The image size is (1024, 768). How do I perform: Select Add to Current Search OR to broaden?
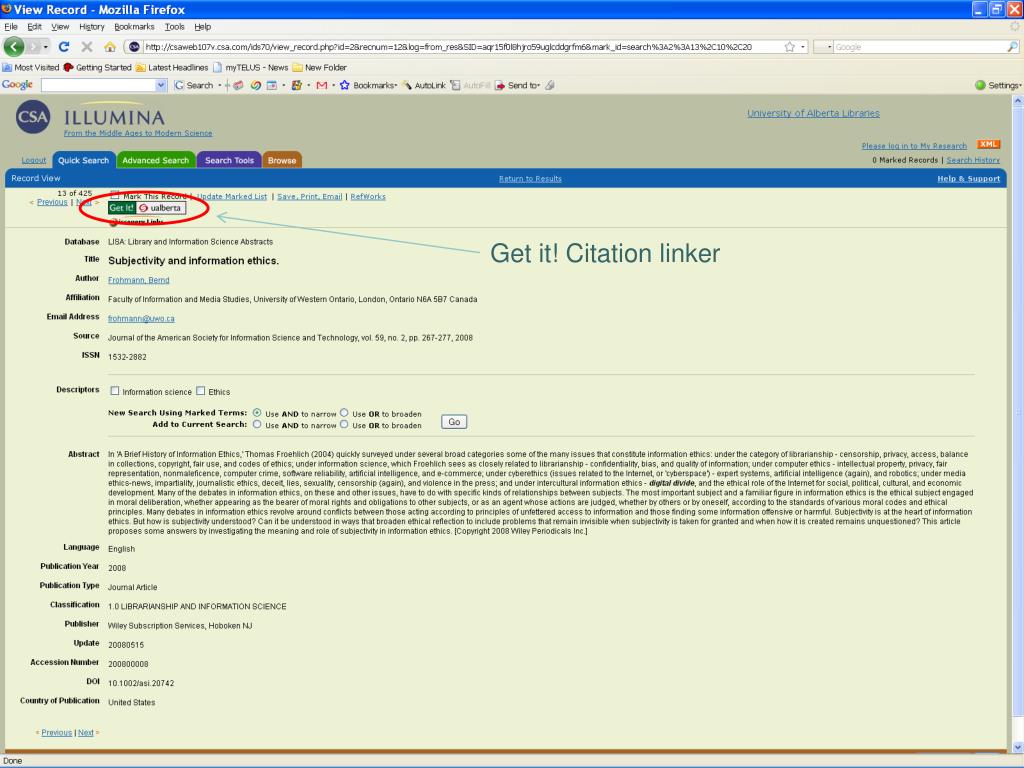tap(344, 424)
